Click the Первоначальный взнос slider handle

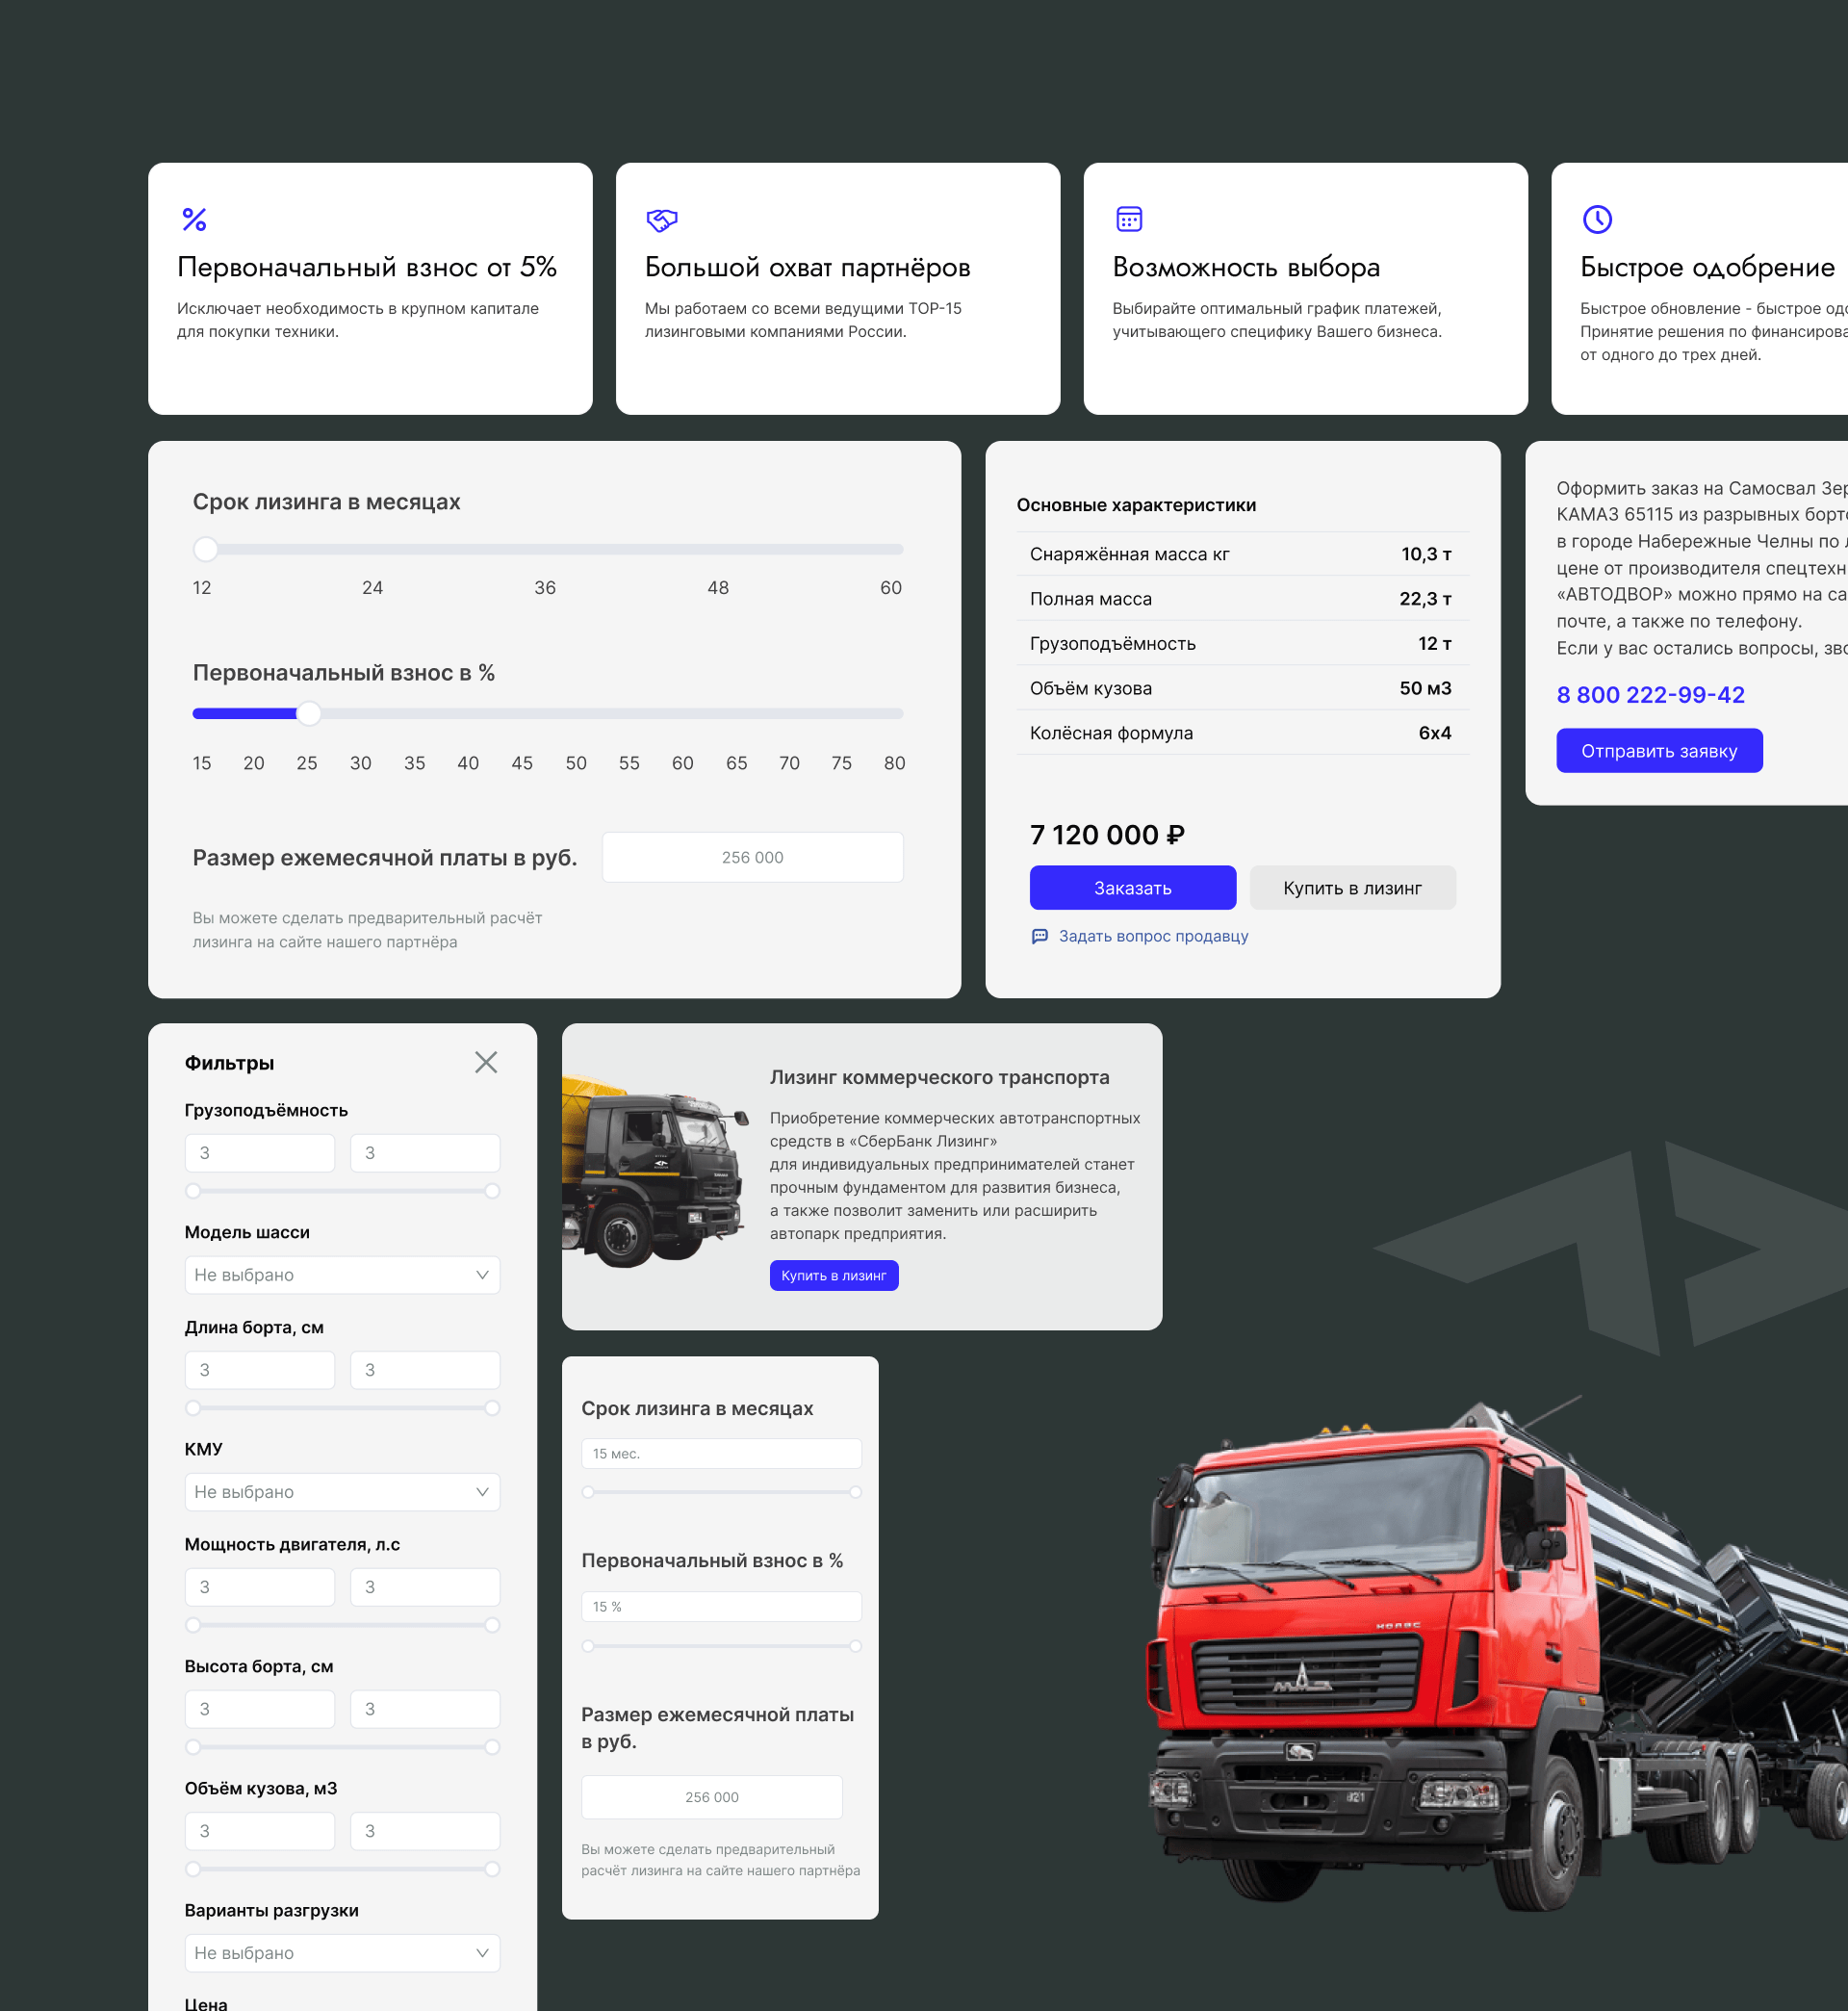pos(309,713)
